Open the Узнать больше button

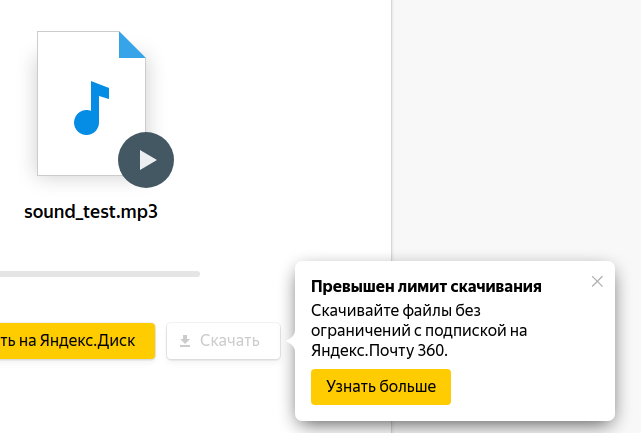pyautogui.click(x=381, y=387)
